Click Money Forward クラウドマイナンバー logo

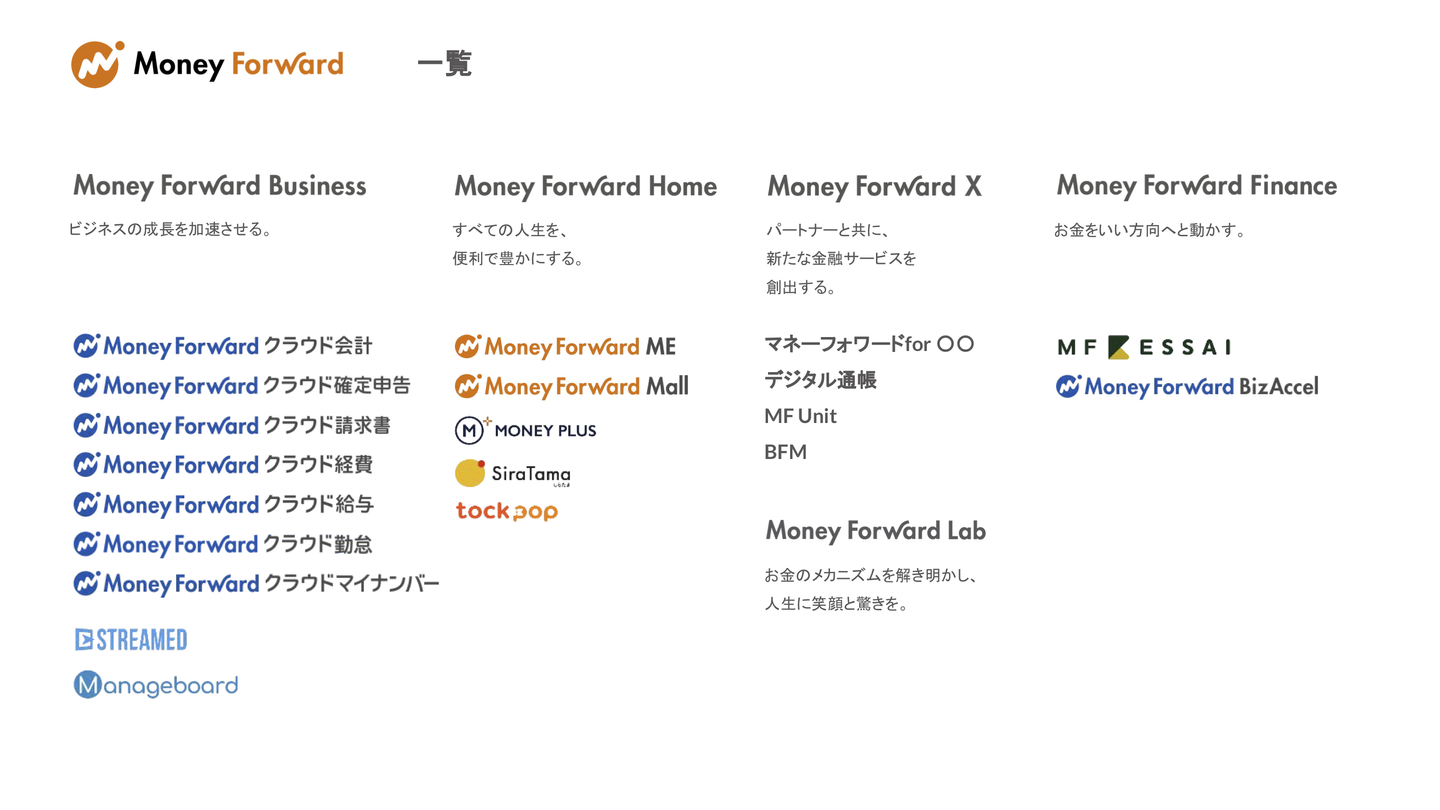(x=256, y=583)
